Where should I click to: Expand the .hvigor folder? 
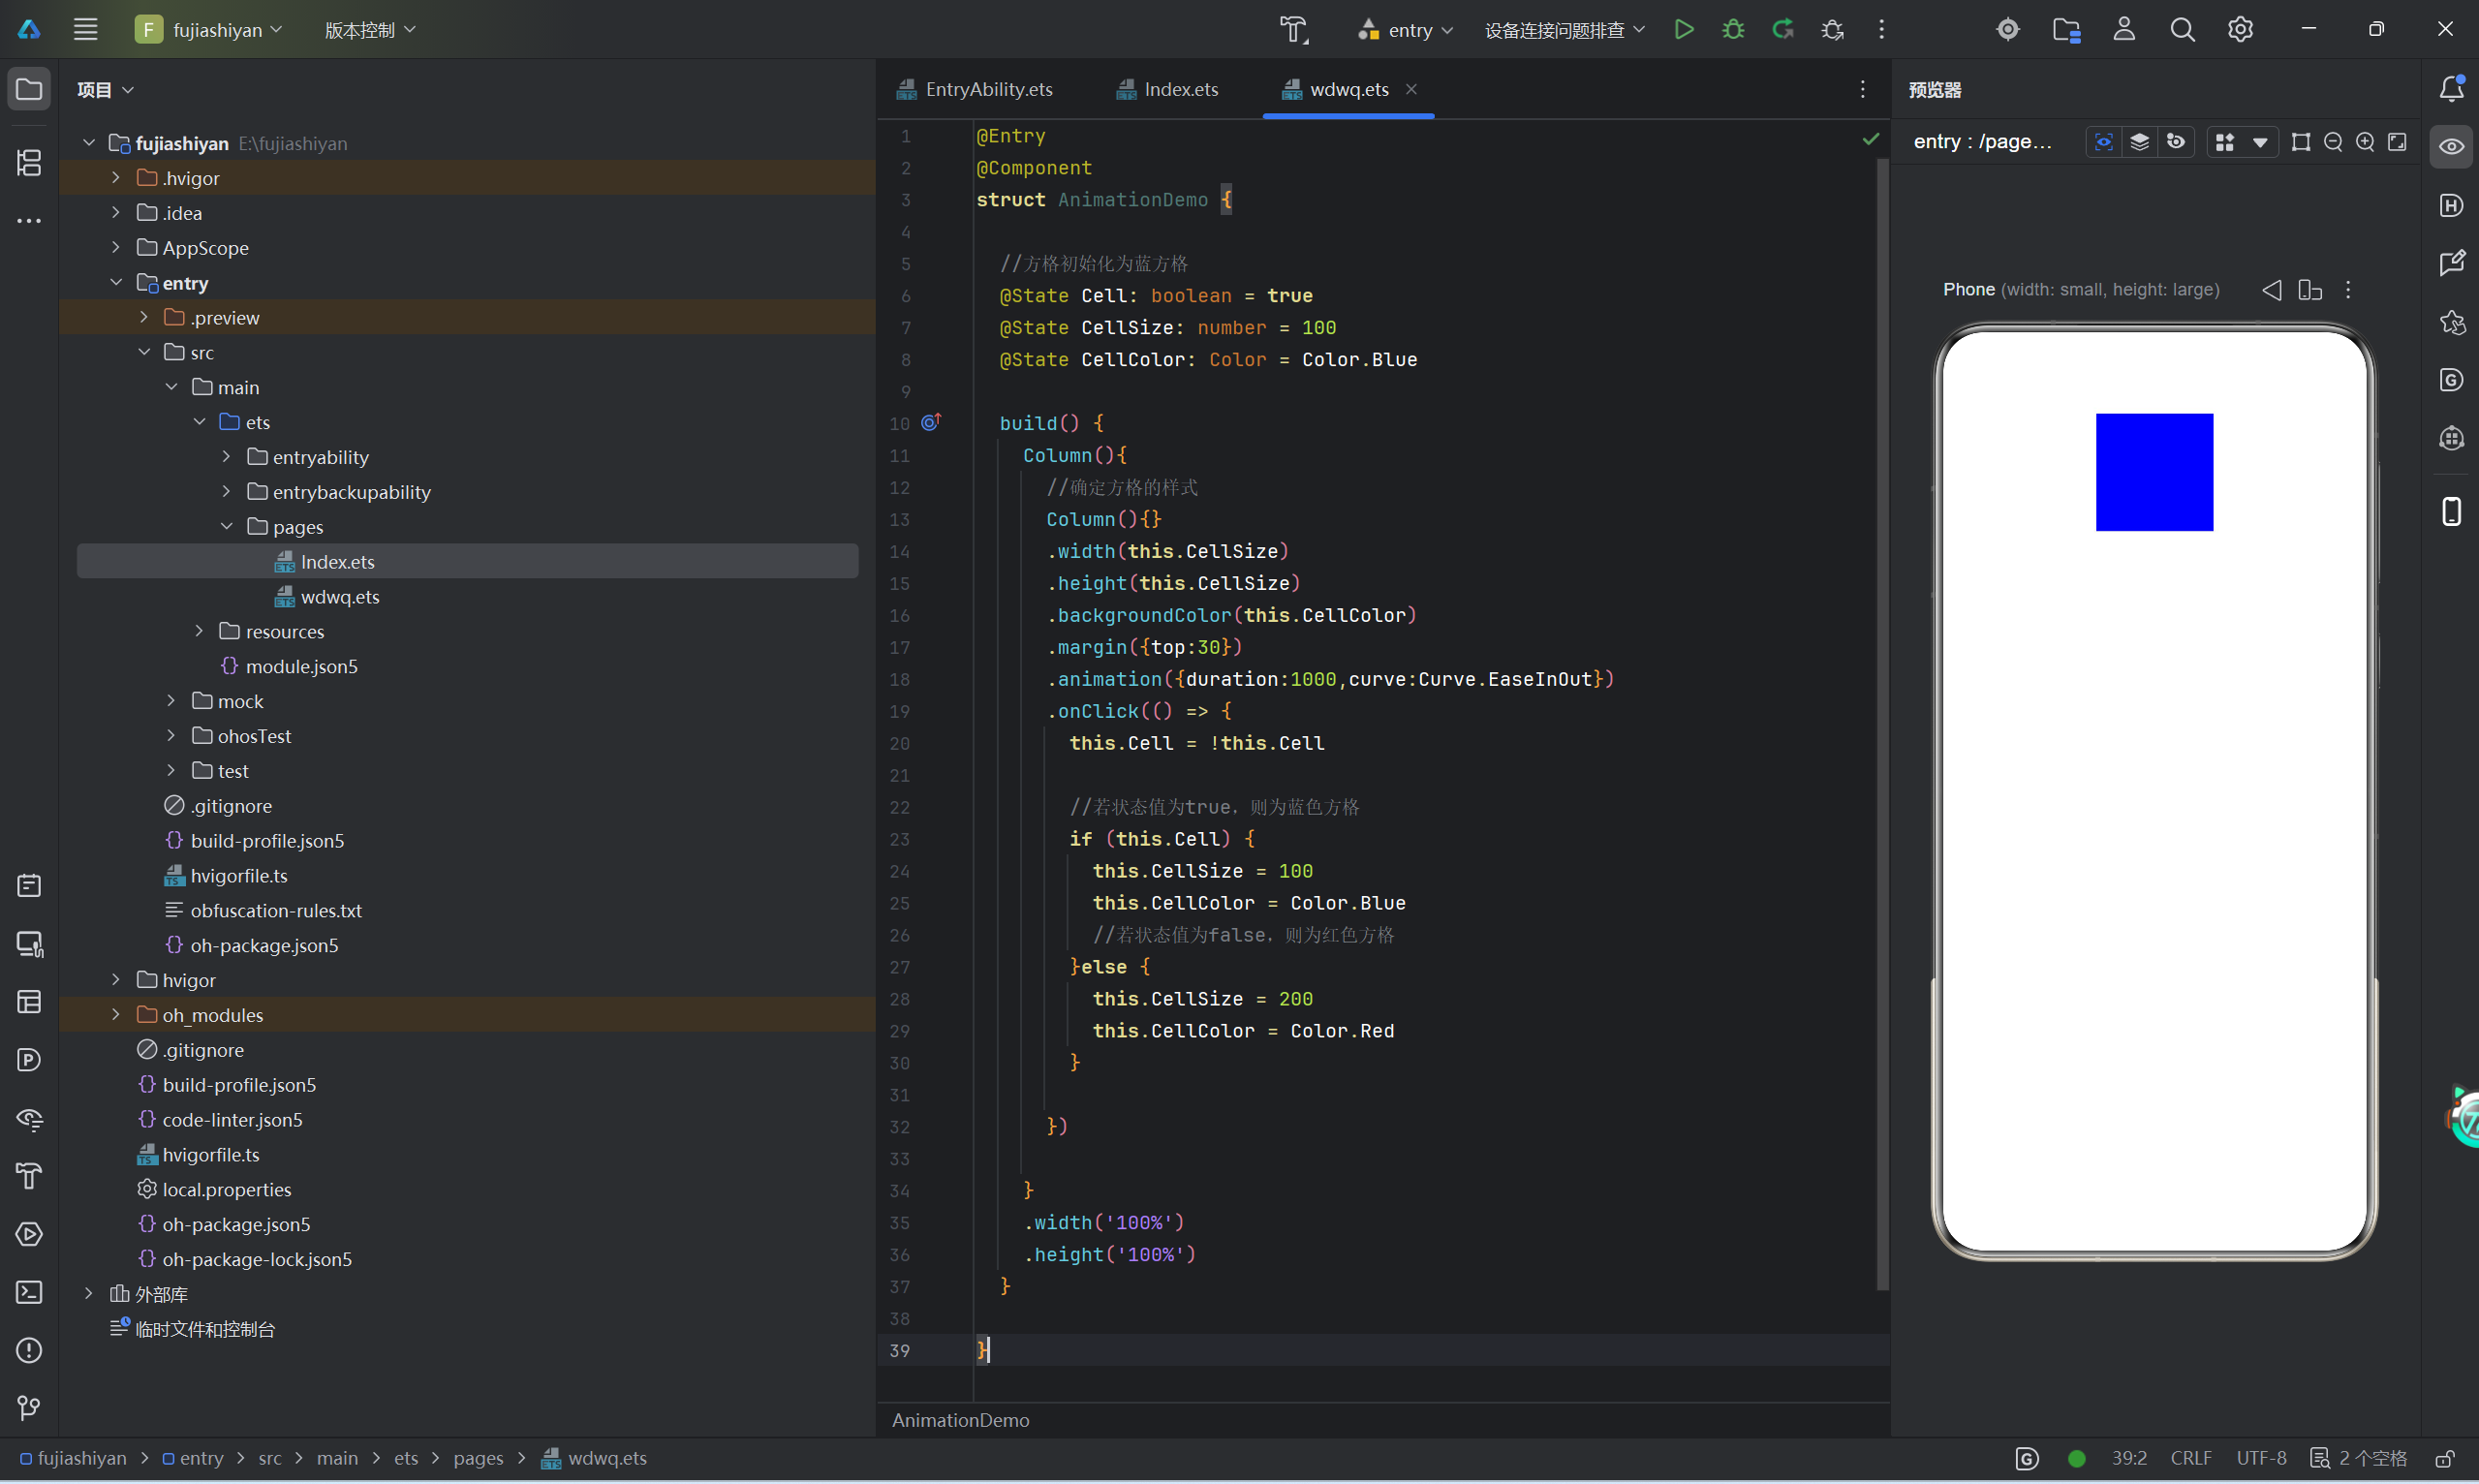pyautogui.click(x=115, y=178)
